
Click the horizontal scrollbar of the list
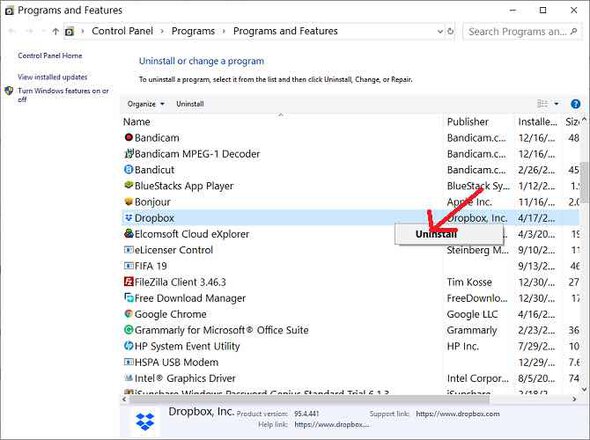309,399
